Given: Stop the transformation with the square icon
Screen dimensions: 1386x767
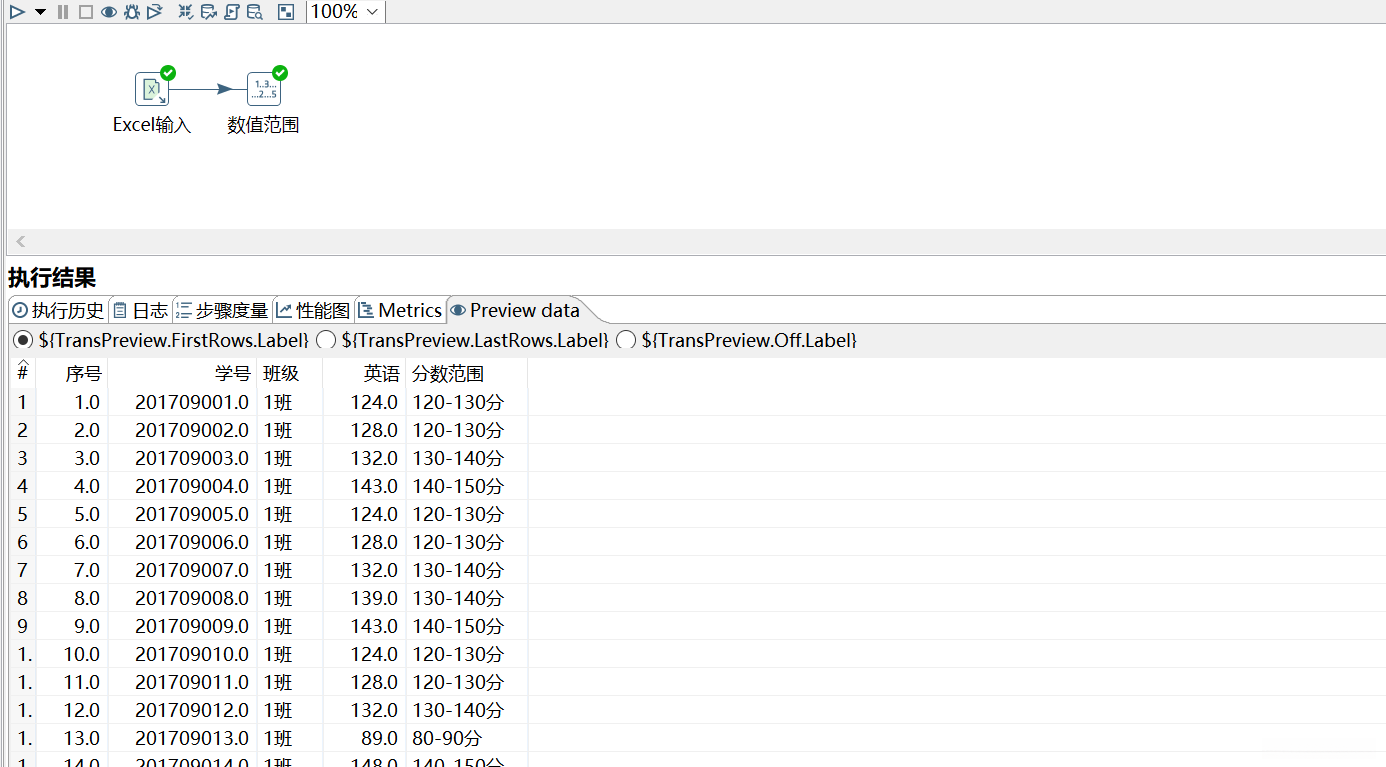Looking at the screenshot, I should click(x=86, y=12).
